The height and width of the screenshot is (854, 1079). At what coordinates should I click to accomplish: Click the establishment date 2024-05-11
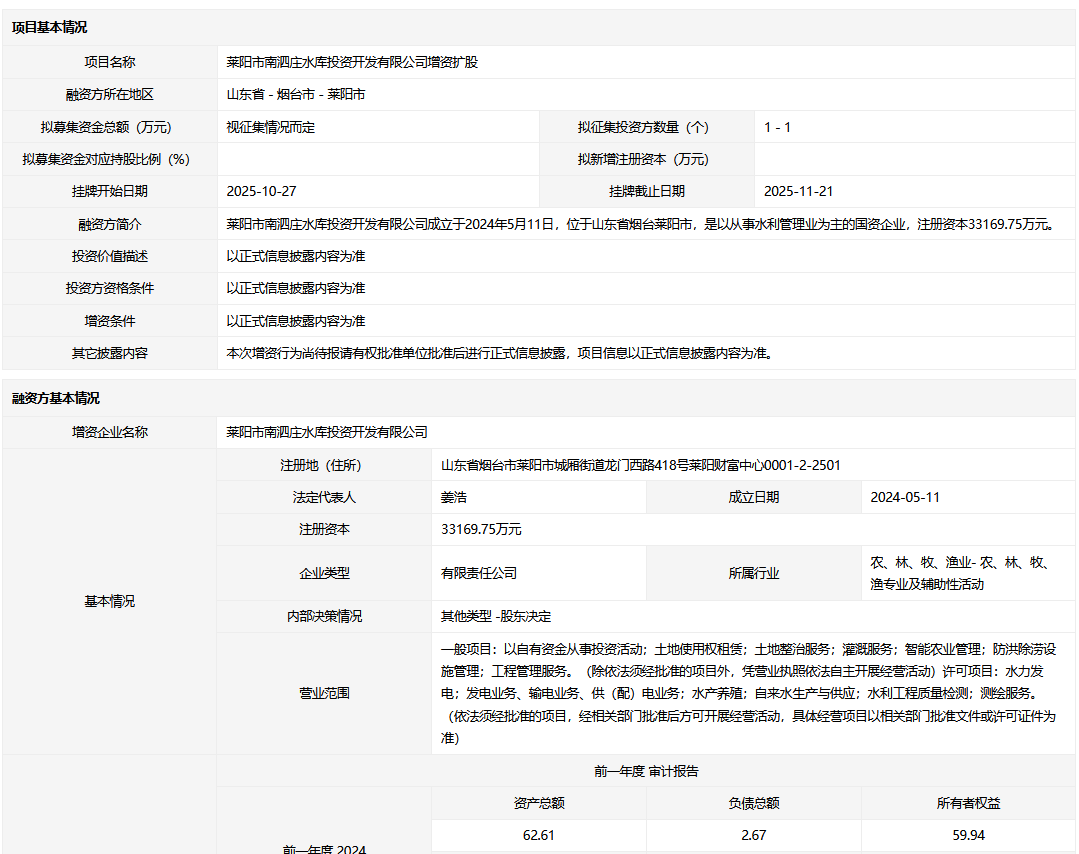coord(905,497)
